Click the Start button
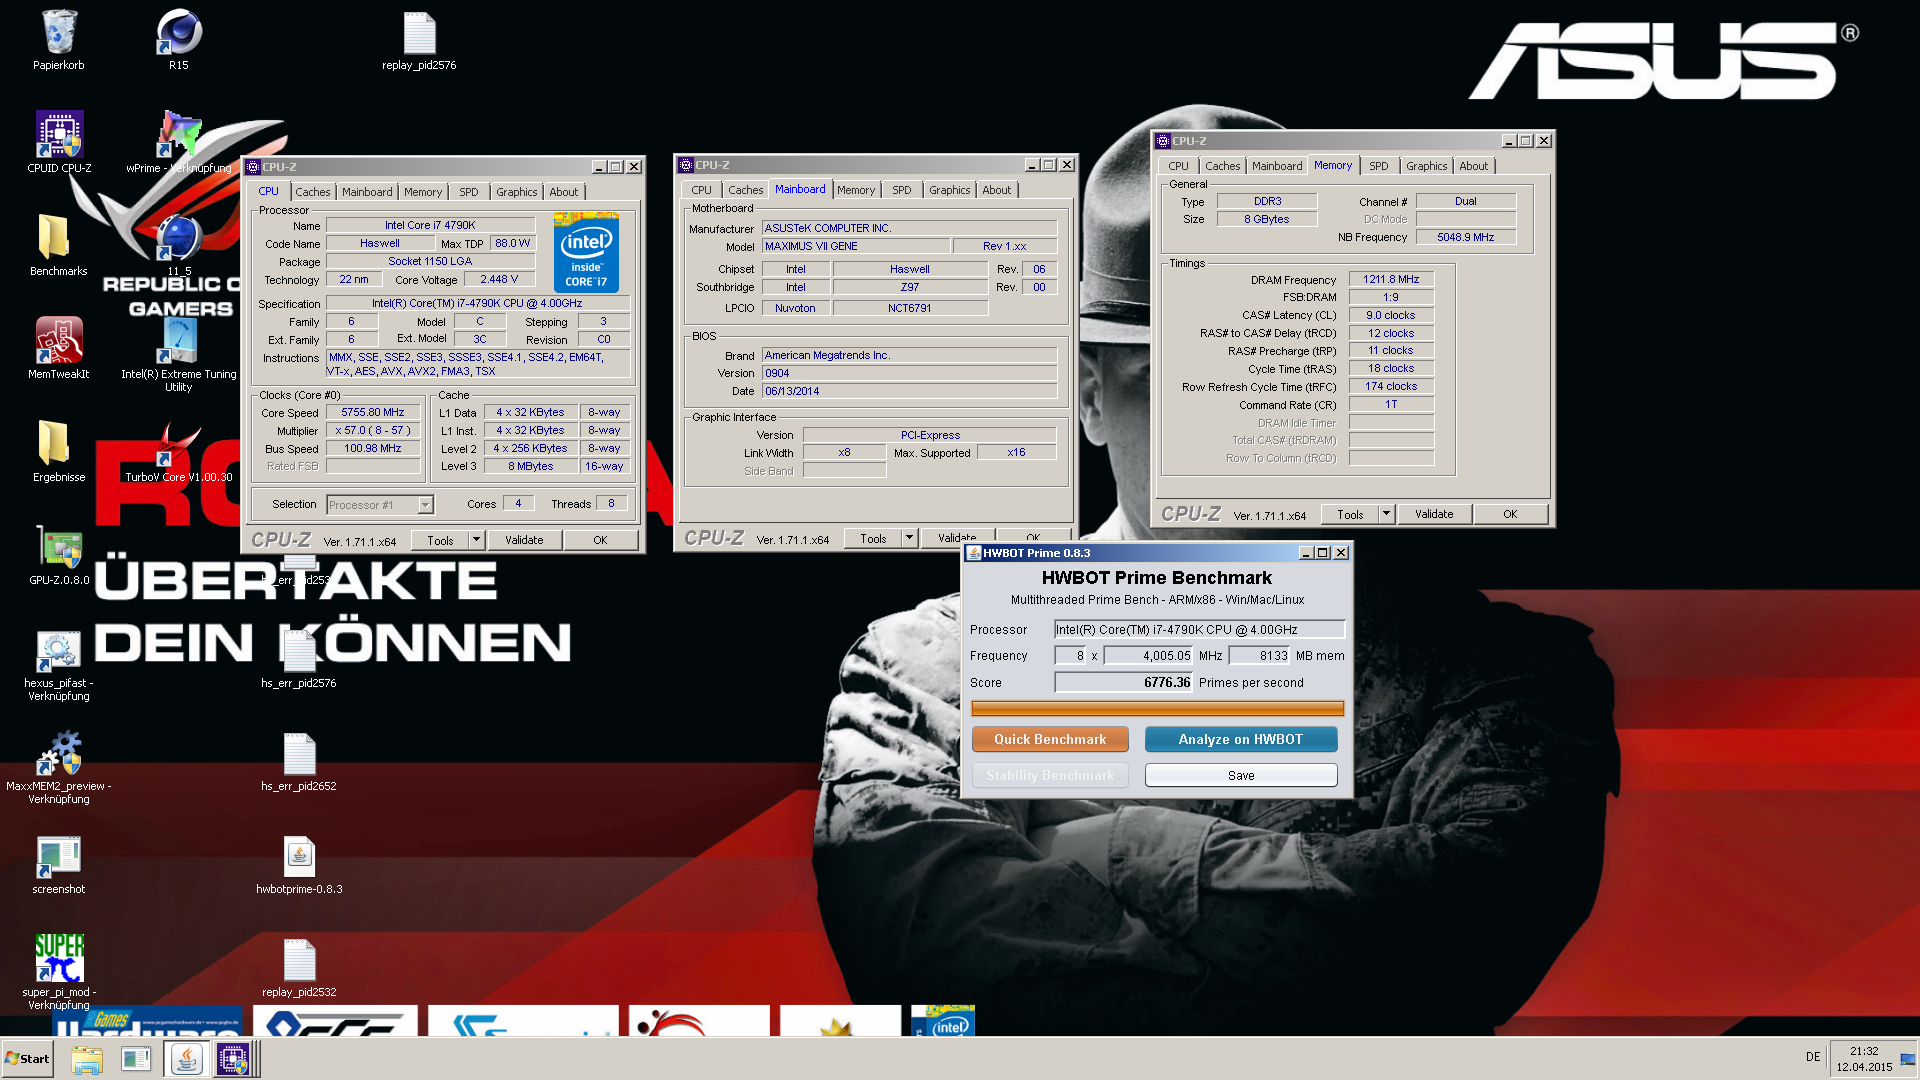Image resolution: width=1920 pixels, height=1080 pixels. tap(27, 1059)
